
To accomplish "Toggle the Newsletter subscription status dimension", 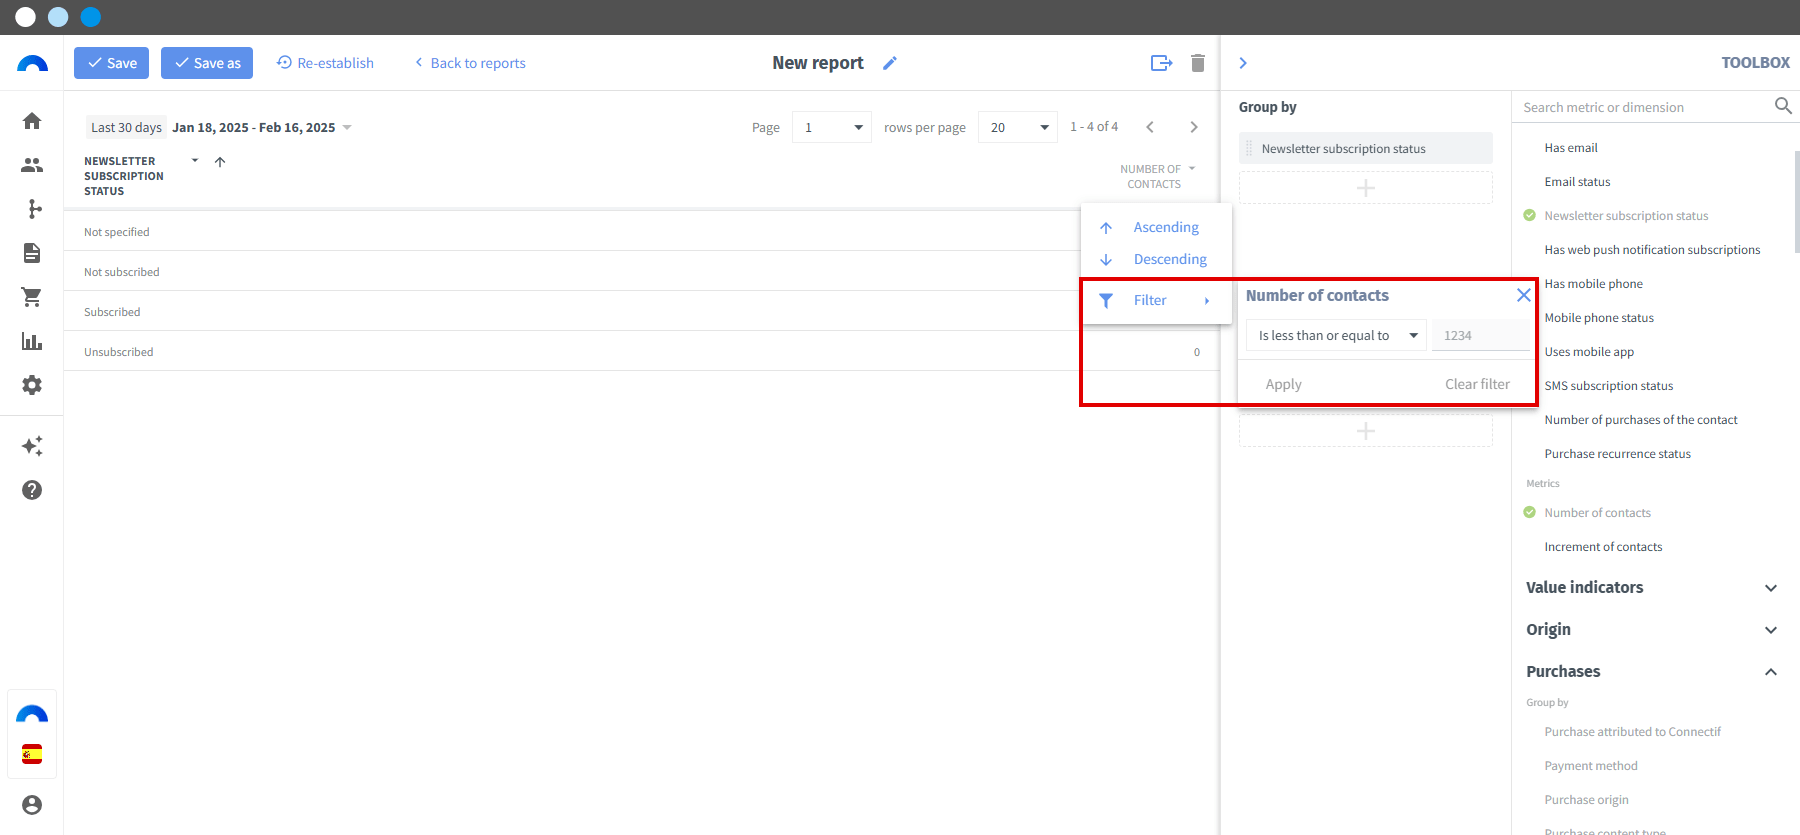I will click(x=1625, y=216).
